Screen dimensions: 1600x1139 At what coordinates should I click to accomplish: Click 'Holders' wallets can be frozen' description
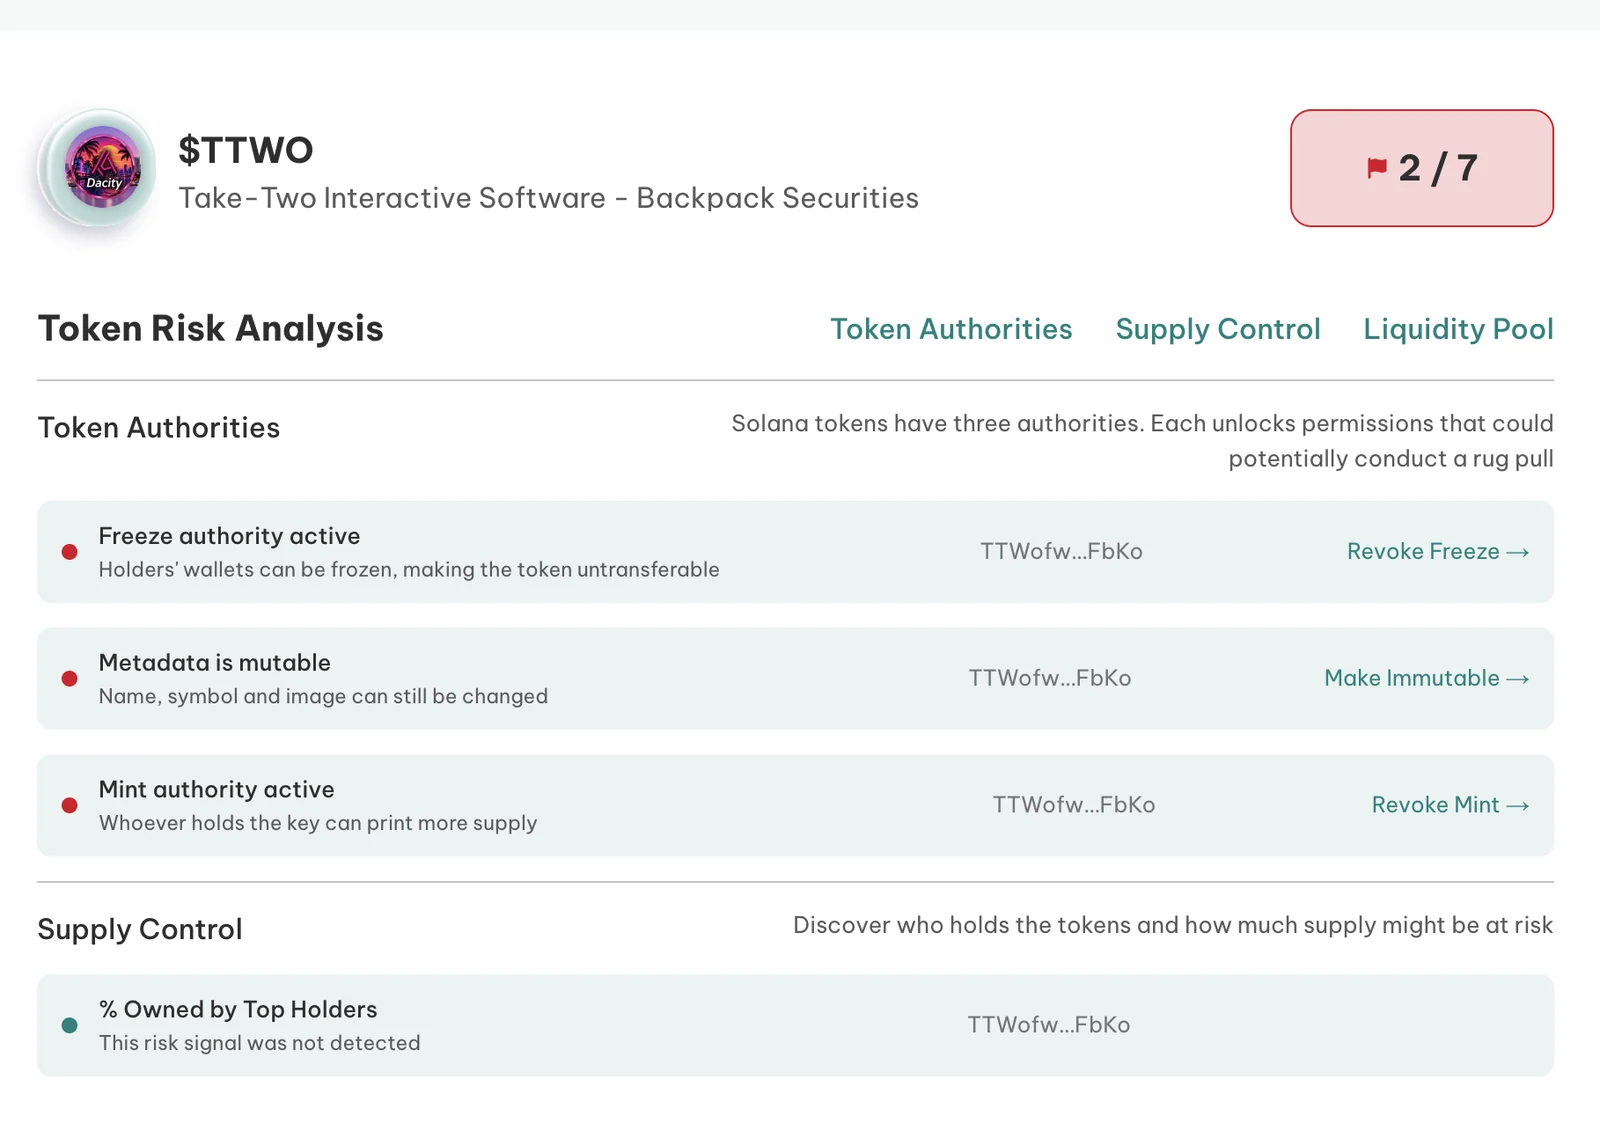coord(409,569)
